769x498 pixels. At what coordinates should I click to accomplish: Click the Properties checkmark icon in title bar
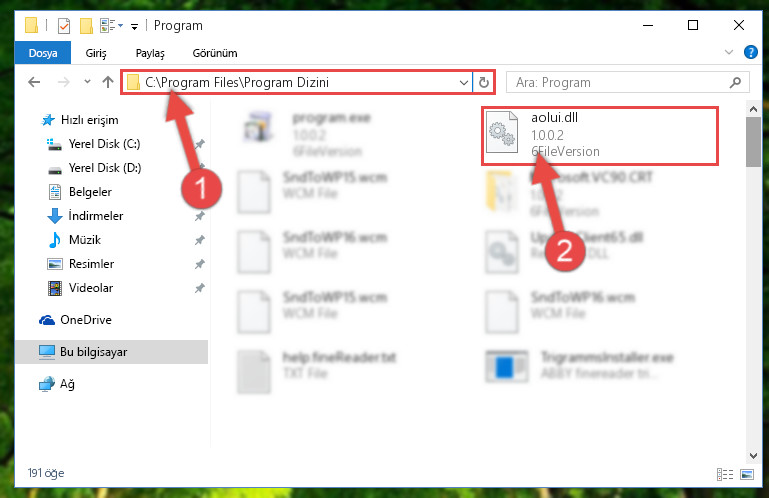pyautogui.click(x=64, y=26)
